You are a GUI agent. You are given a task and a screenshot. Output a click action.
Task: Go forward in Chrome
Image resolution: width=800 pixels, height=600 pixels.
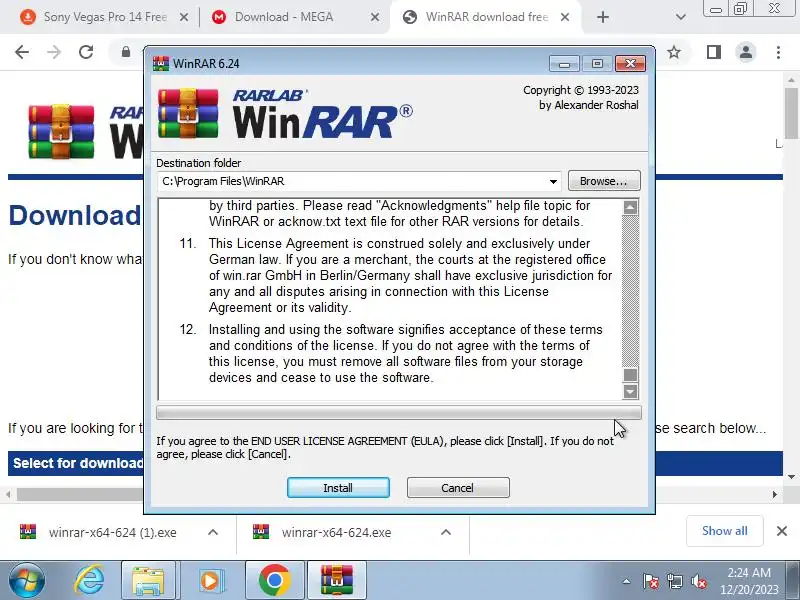click(54, 52)
